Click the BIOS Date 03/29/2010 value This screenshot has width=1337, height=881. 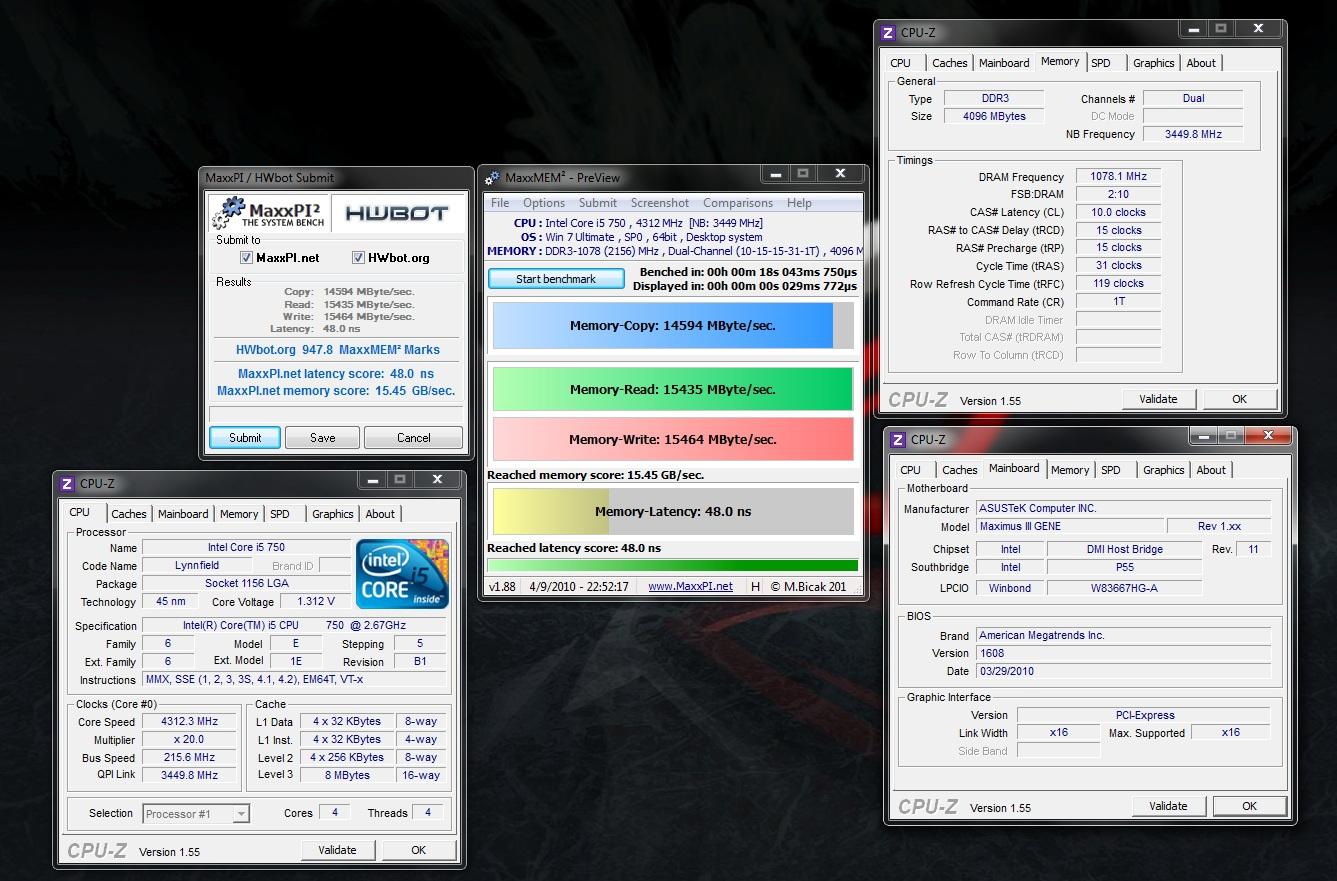pyautogui.click(x=1123, y=672)
